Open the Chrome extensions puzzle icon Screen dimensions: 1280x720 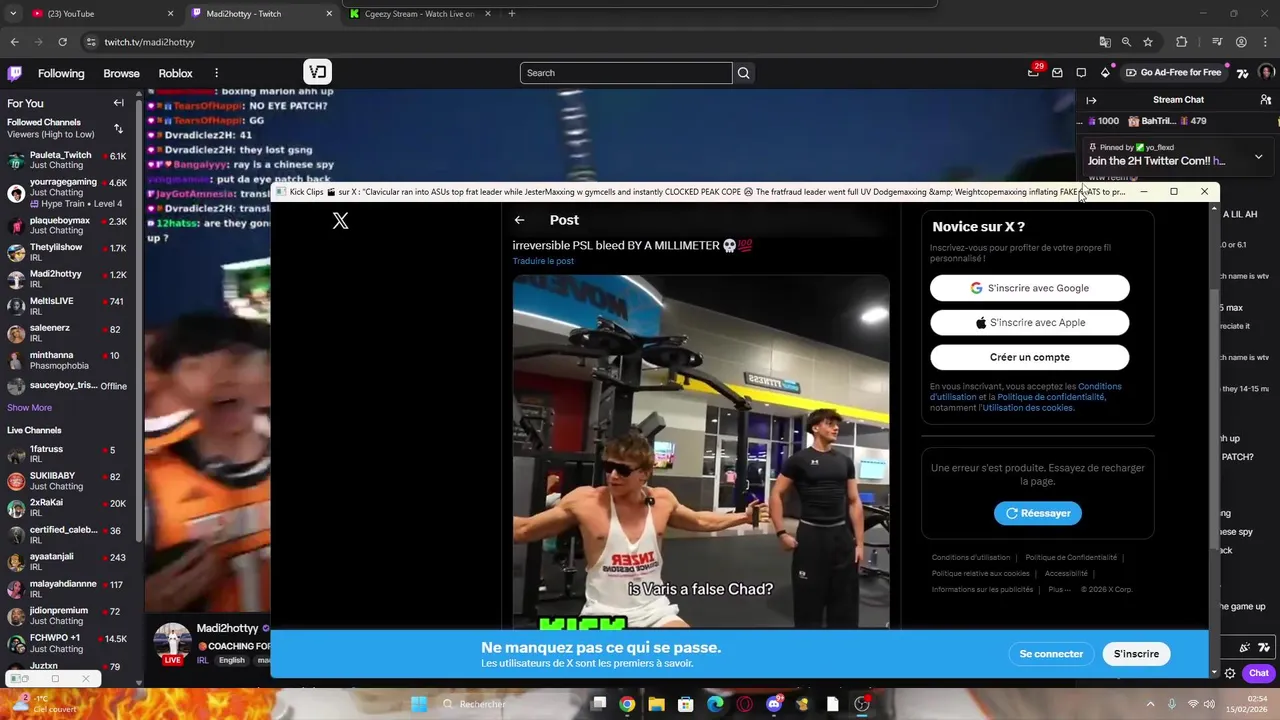1181,42
